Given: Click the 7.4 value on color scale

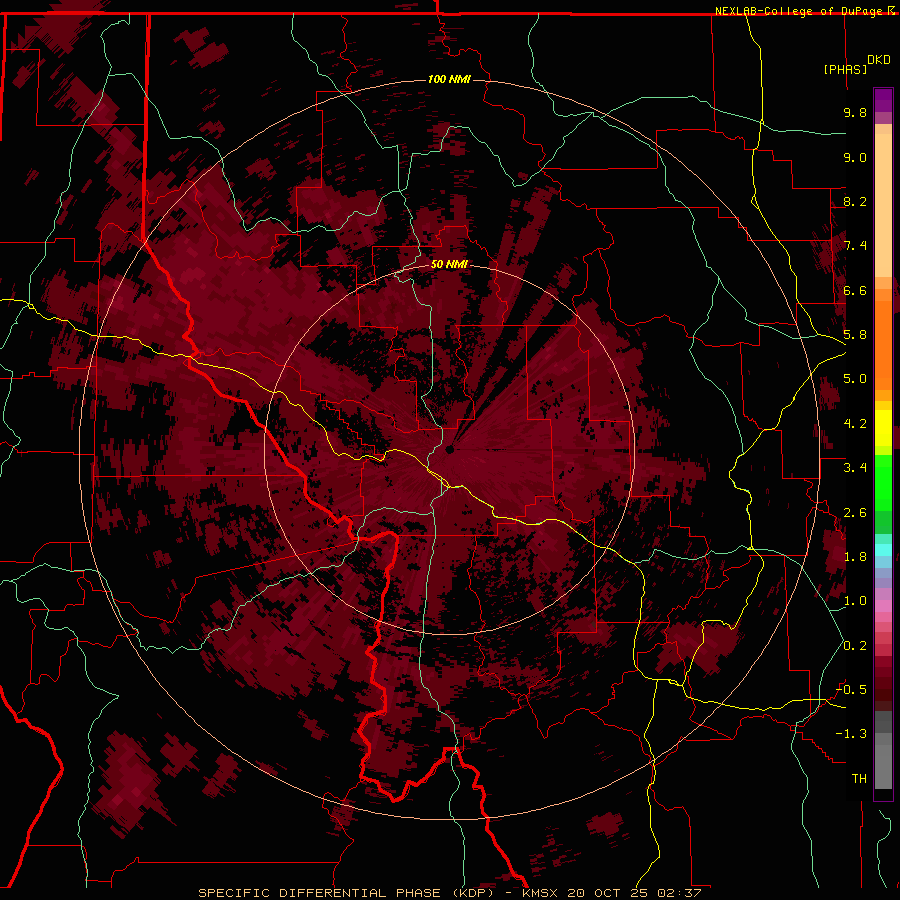Looking at the screenshot, I should pyautogui.click(x=855, y=246).
